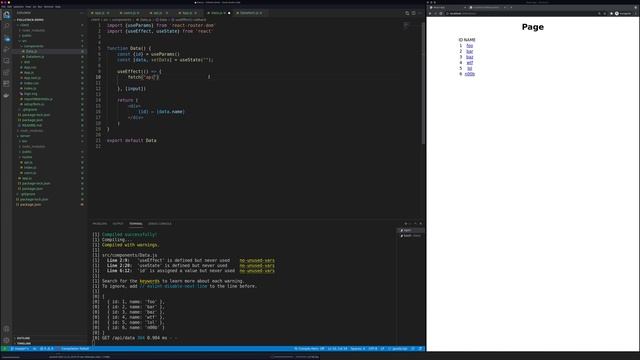The width and height of the screenshot is (640, 360).
Task: Open reportWebVitals.js in the file tree
Action: click(x=38, y=99)
